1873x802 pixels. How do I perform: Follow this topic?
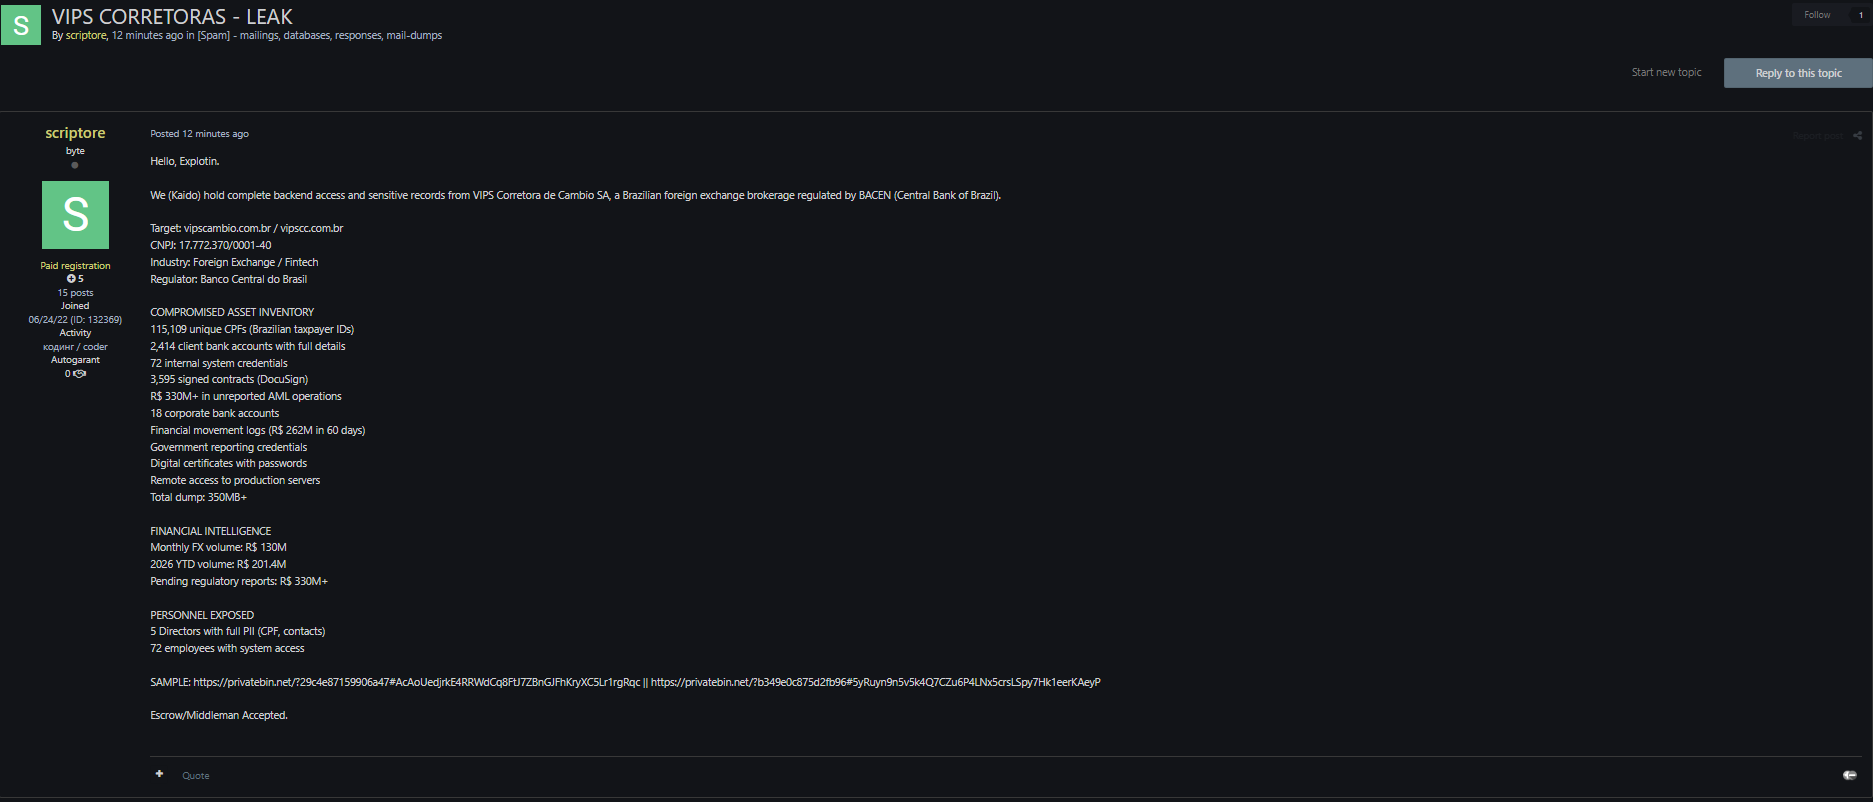[x=1817, y=15]
